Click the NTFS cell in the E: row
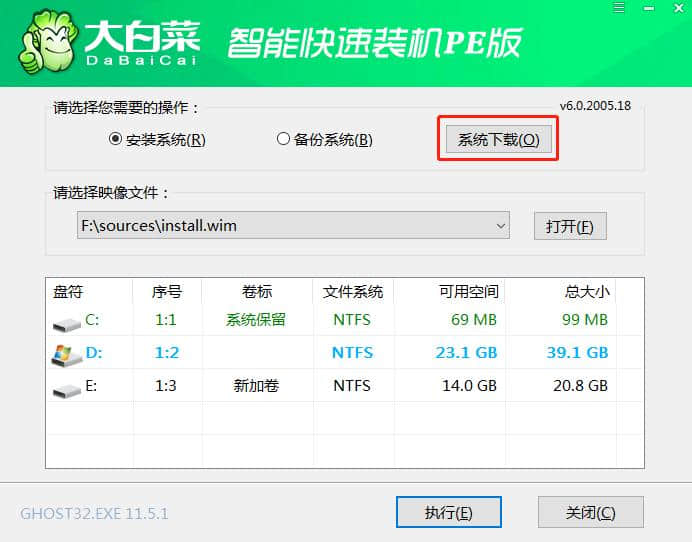The image size is (692, 542). 352,386
